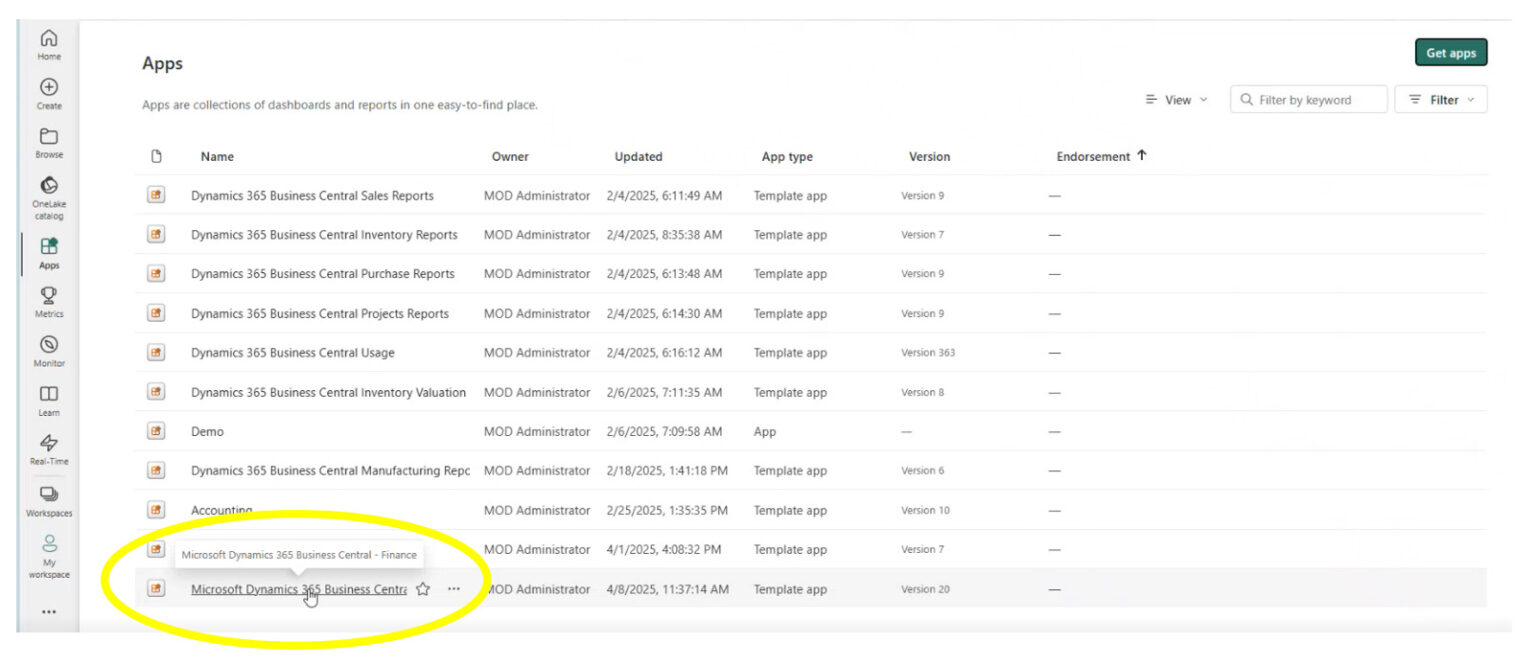The width and height of the screenshot is (1536, 666).
Task: Open the Microsoft Dynamics 365 Business Central app link
Action: pos(299,589)
